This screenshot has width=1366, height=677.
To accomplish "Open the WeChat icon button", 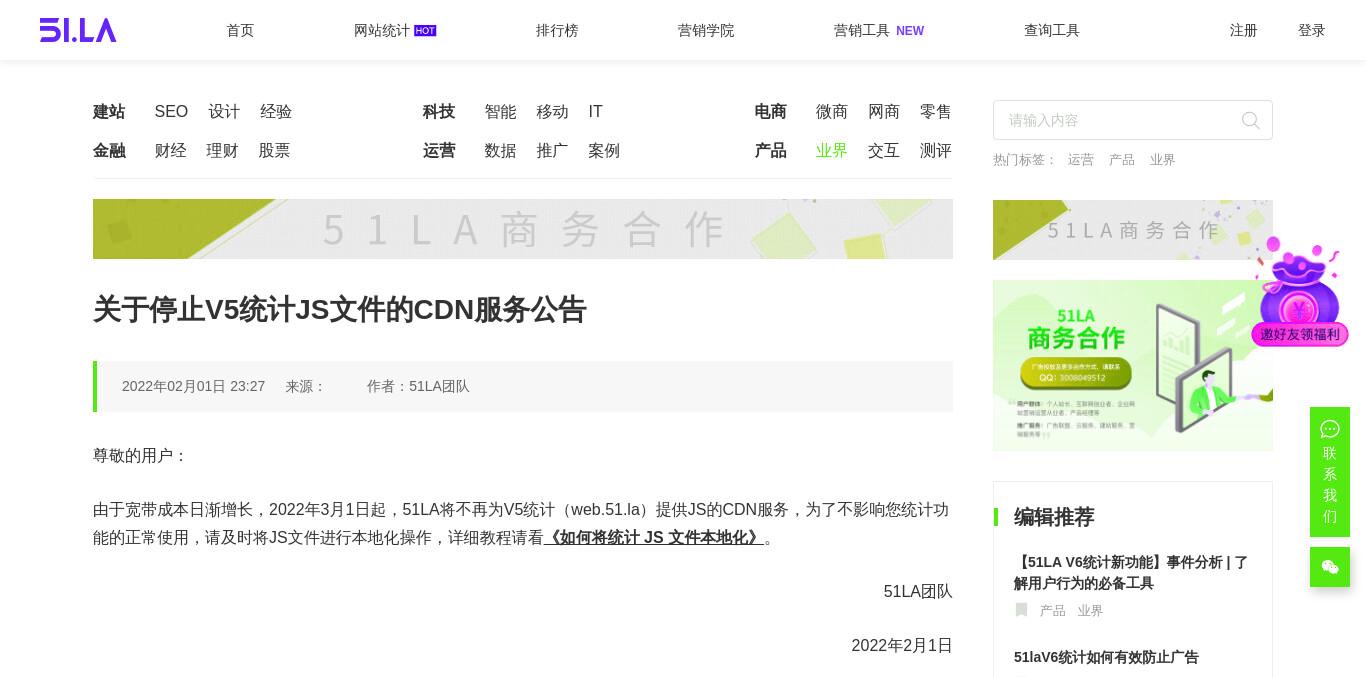I will pos(1330,567).
